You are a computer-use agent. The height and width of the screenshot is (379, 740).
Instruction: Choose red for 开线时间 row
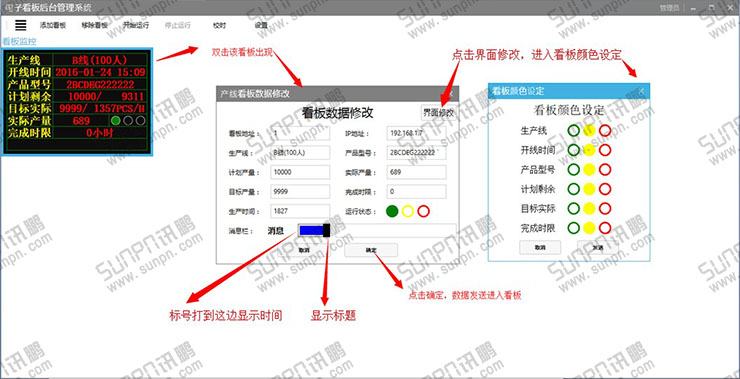pyautogui.click(x=605, y=150)
